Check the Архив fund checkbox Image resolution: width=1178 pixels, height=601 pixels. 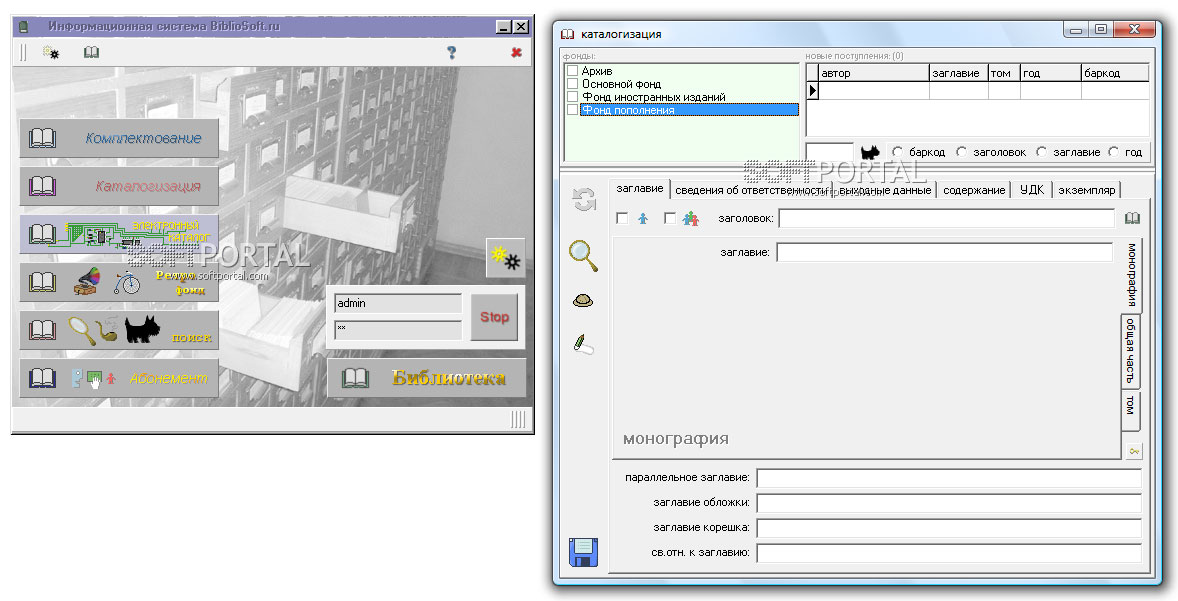572,71
